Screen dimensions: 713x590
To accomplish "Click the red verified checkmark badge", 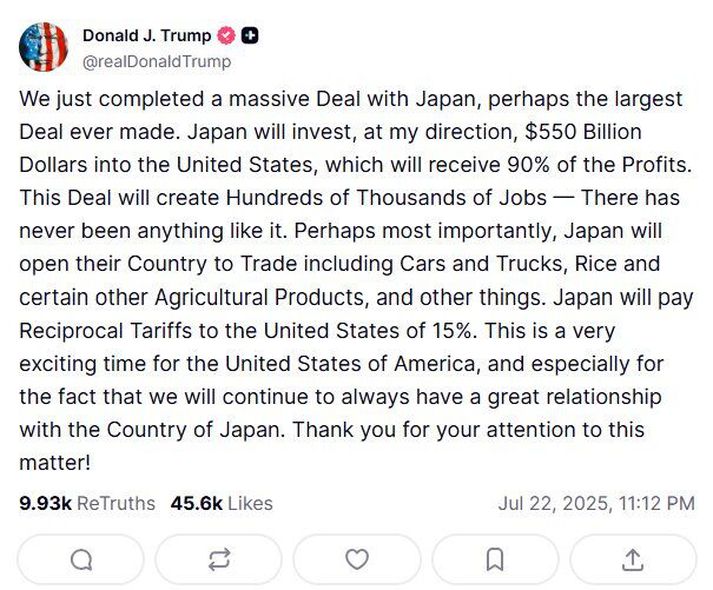I will 226,35.
